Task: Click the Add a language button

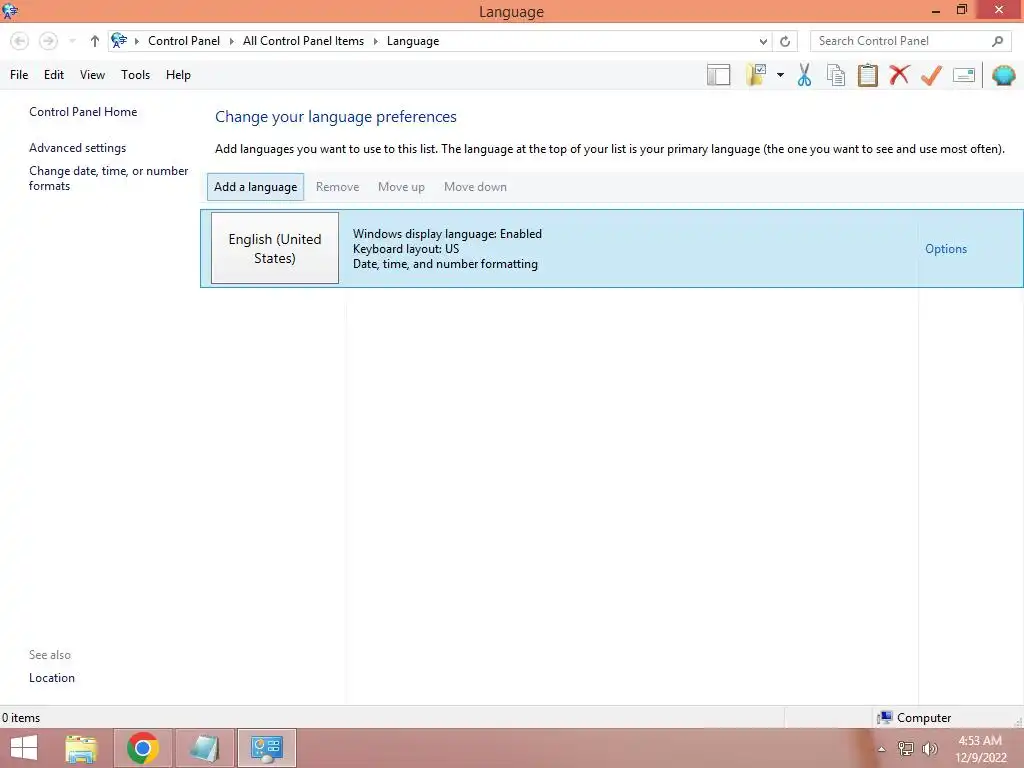Action: [x=255, y=187]
